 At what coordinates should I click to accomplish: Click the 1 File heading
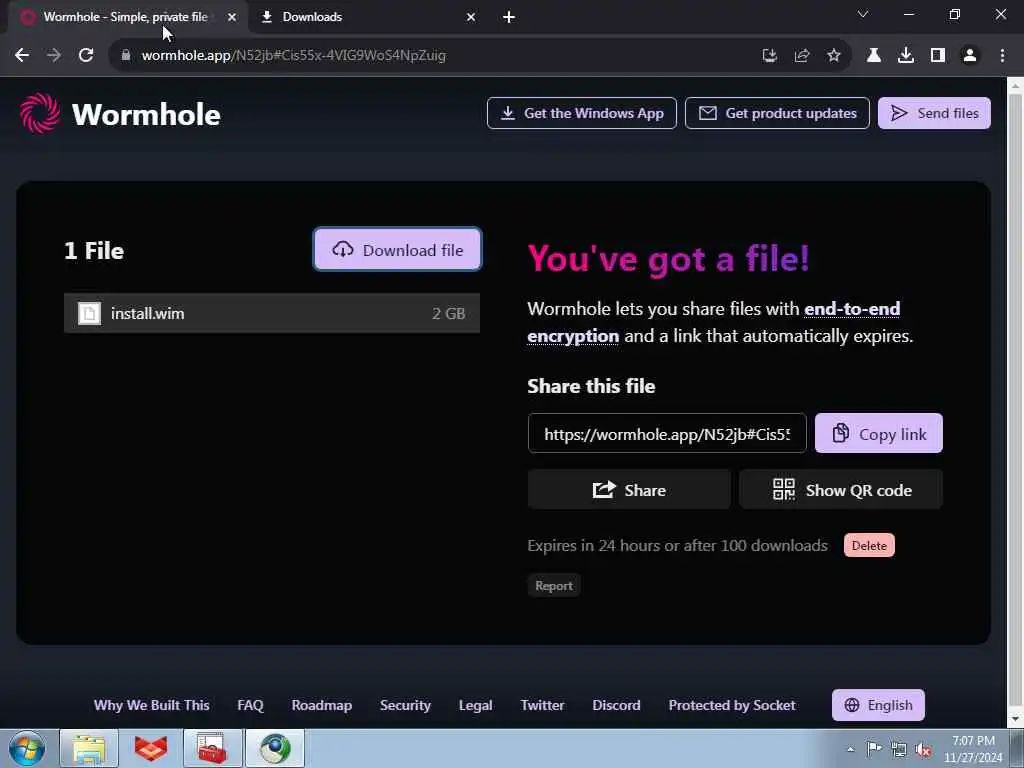point(94,251)
